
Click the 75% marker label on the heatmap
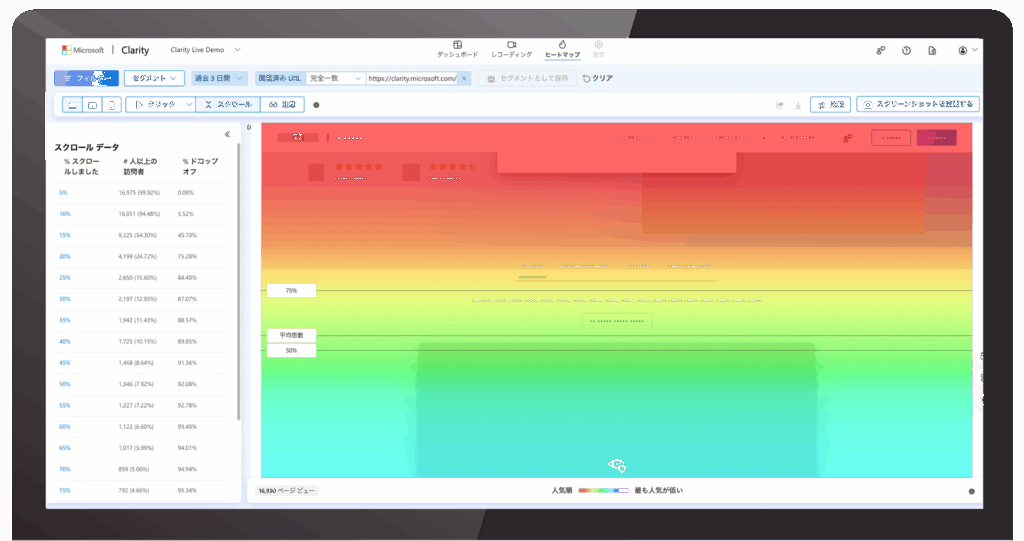click(x=291, y=291)
